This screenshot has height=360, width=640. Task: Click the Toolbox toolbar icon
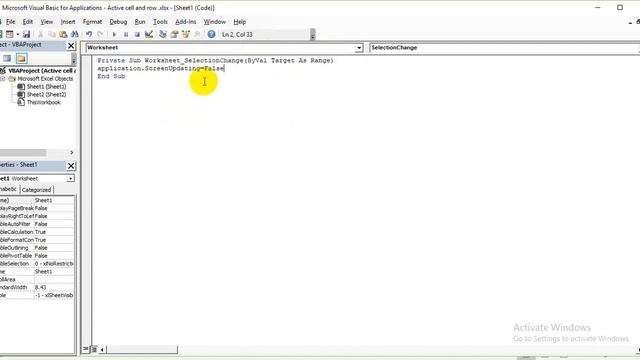pyautogui.click(x=197, y=35)
